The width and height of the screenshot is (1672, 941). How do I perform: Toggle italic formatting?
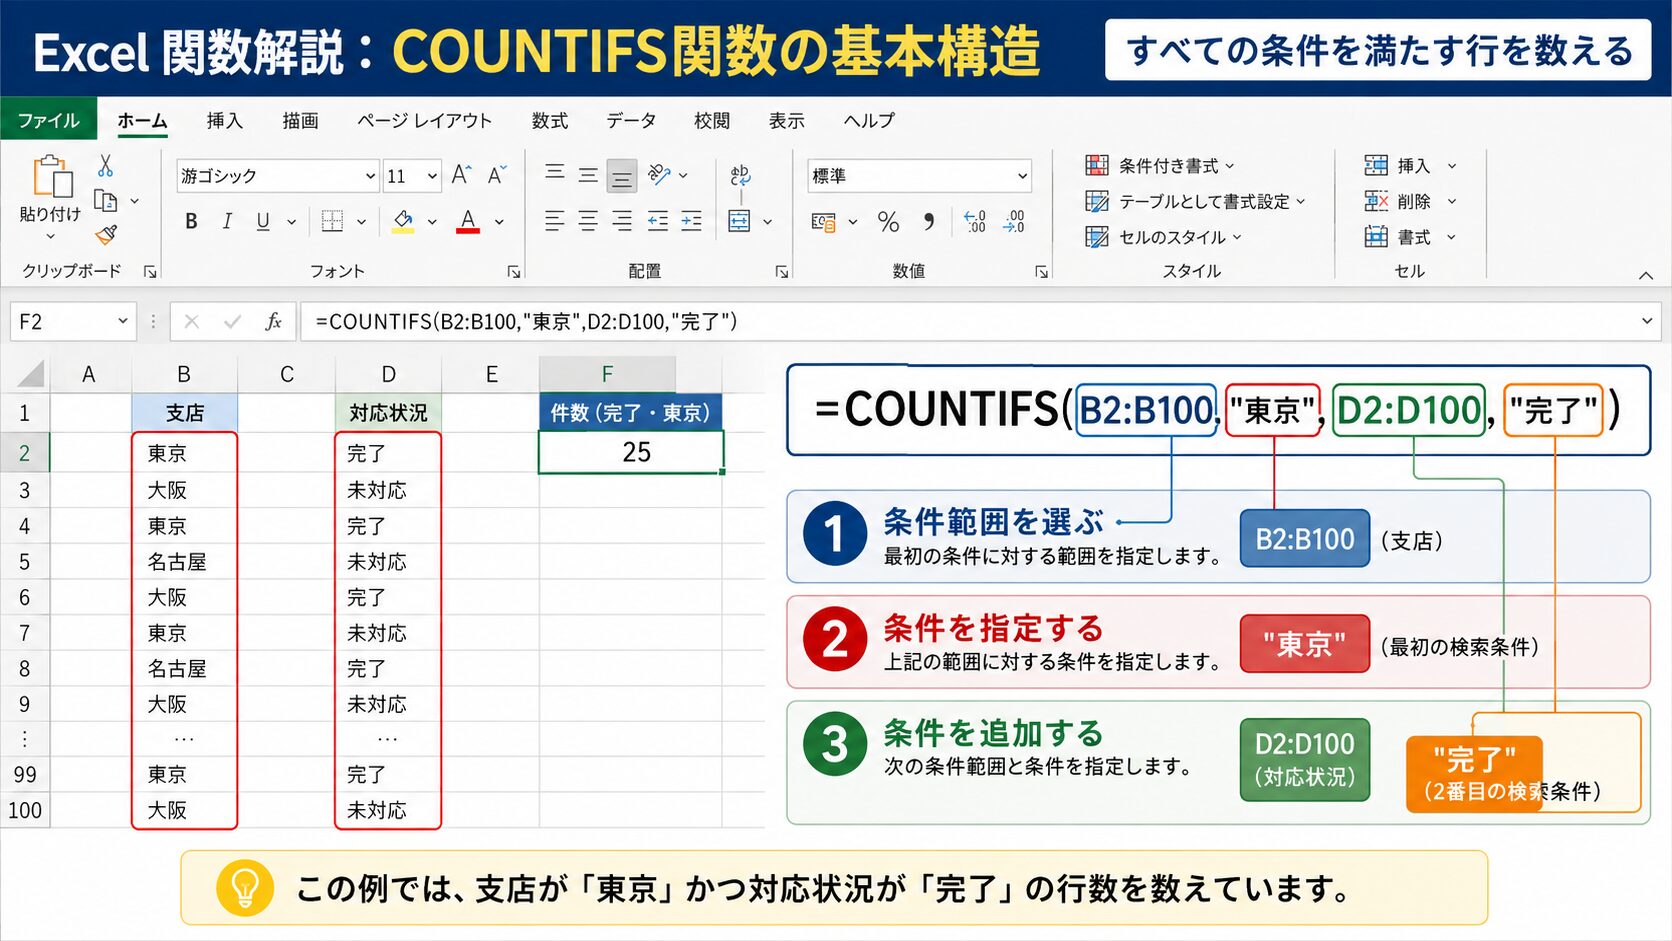[227, 221]
